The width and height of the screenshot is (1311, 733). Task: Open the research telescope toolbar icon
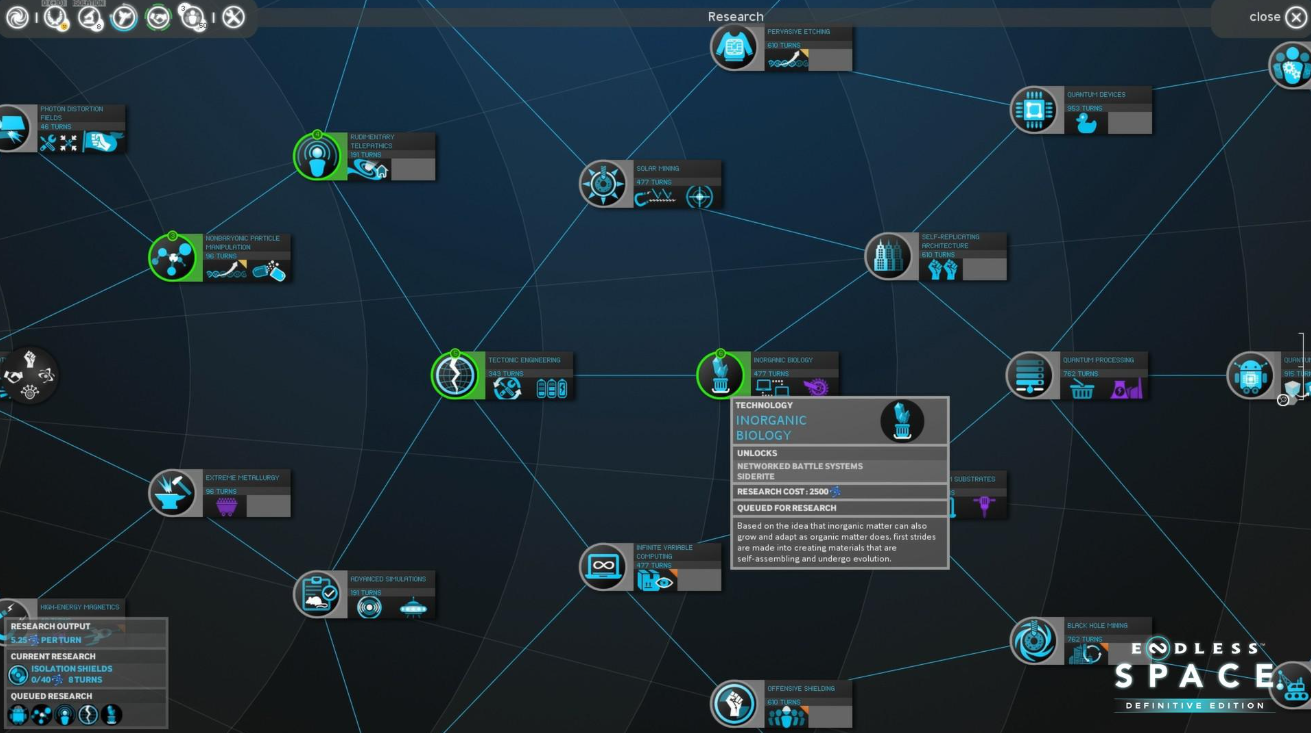click(x=88, y=17)
